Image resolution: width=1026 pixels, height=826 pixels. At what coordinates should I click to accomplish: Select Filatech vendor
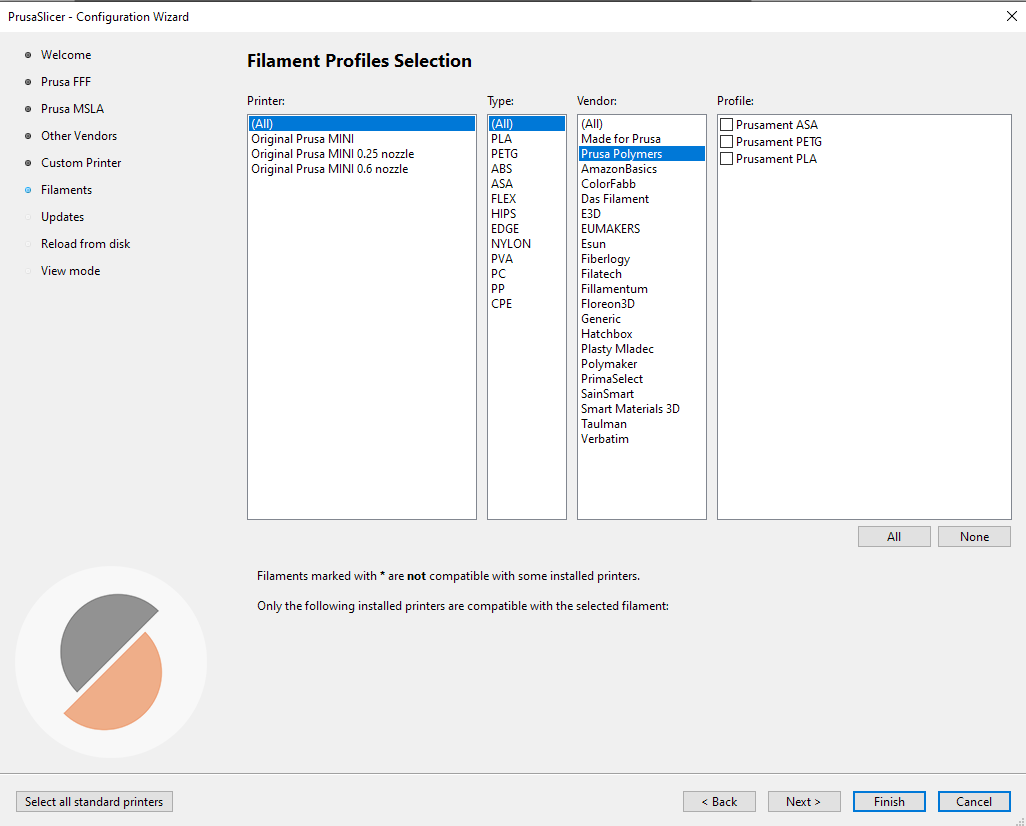(642, 274)
